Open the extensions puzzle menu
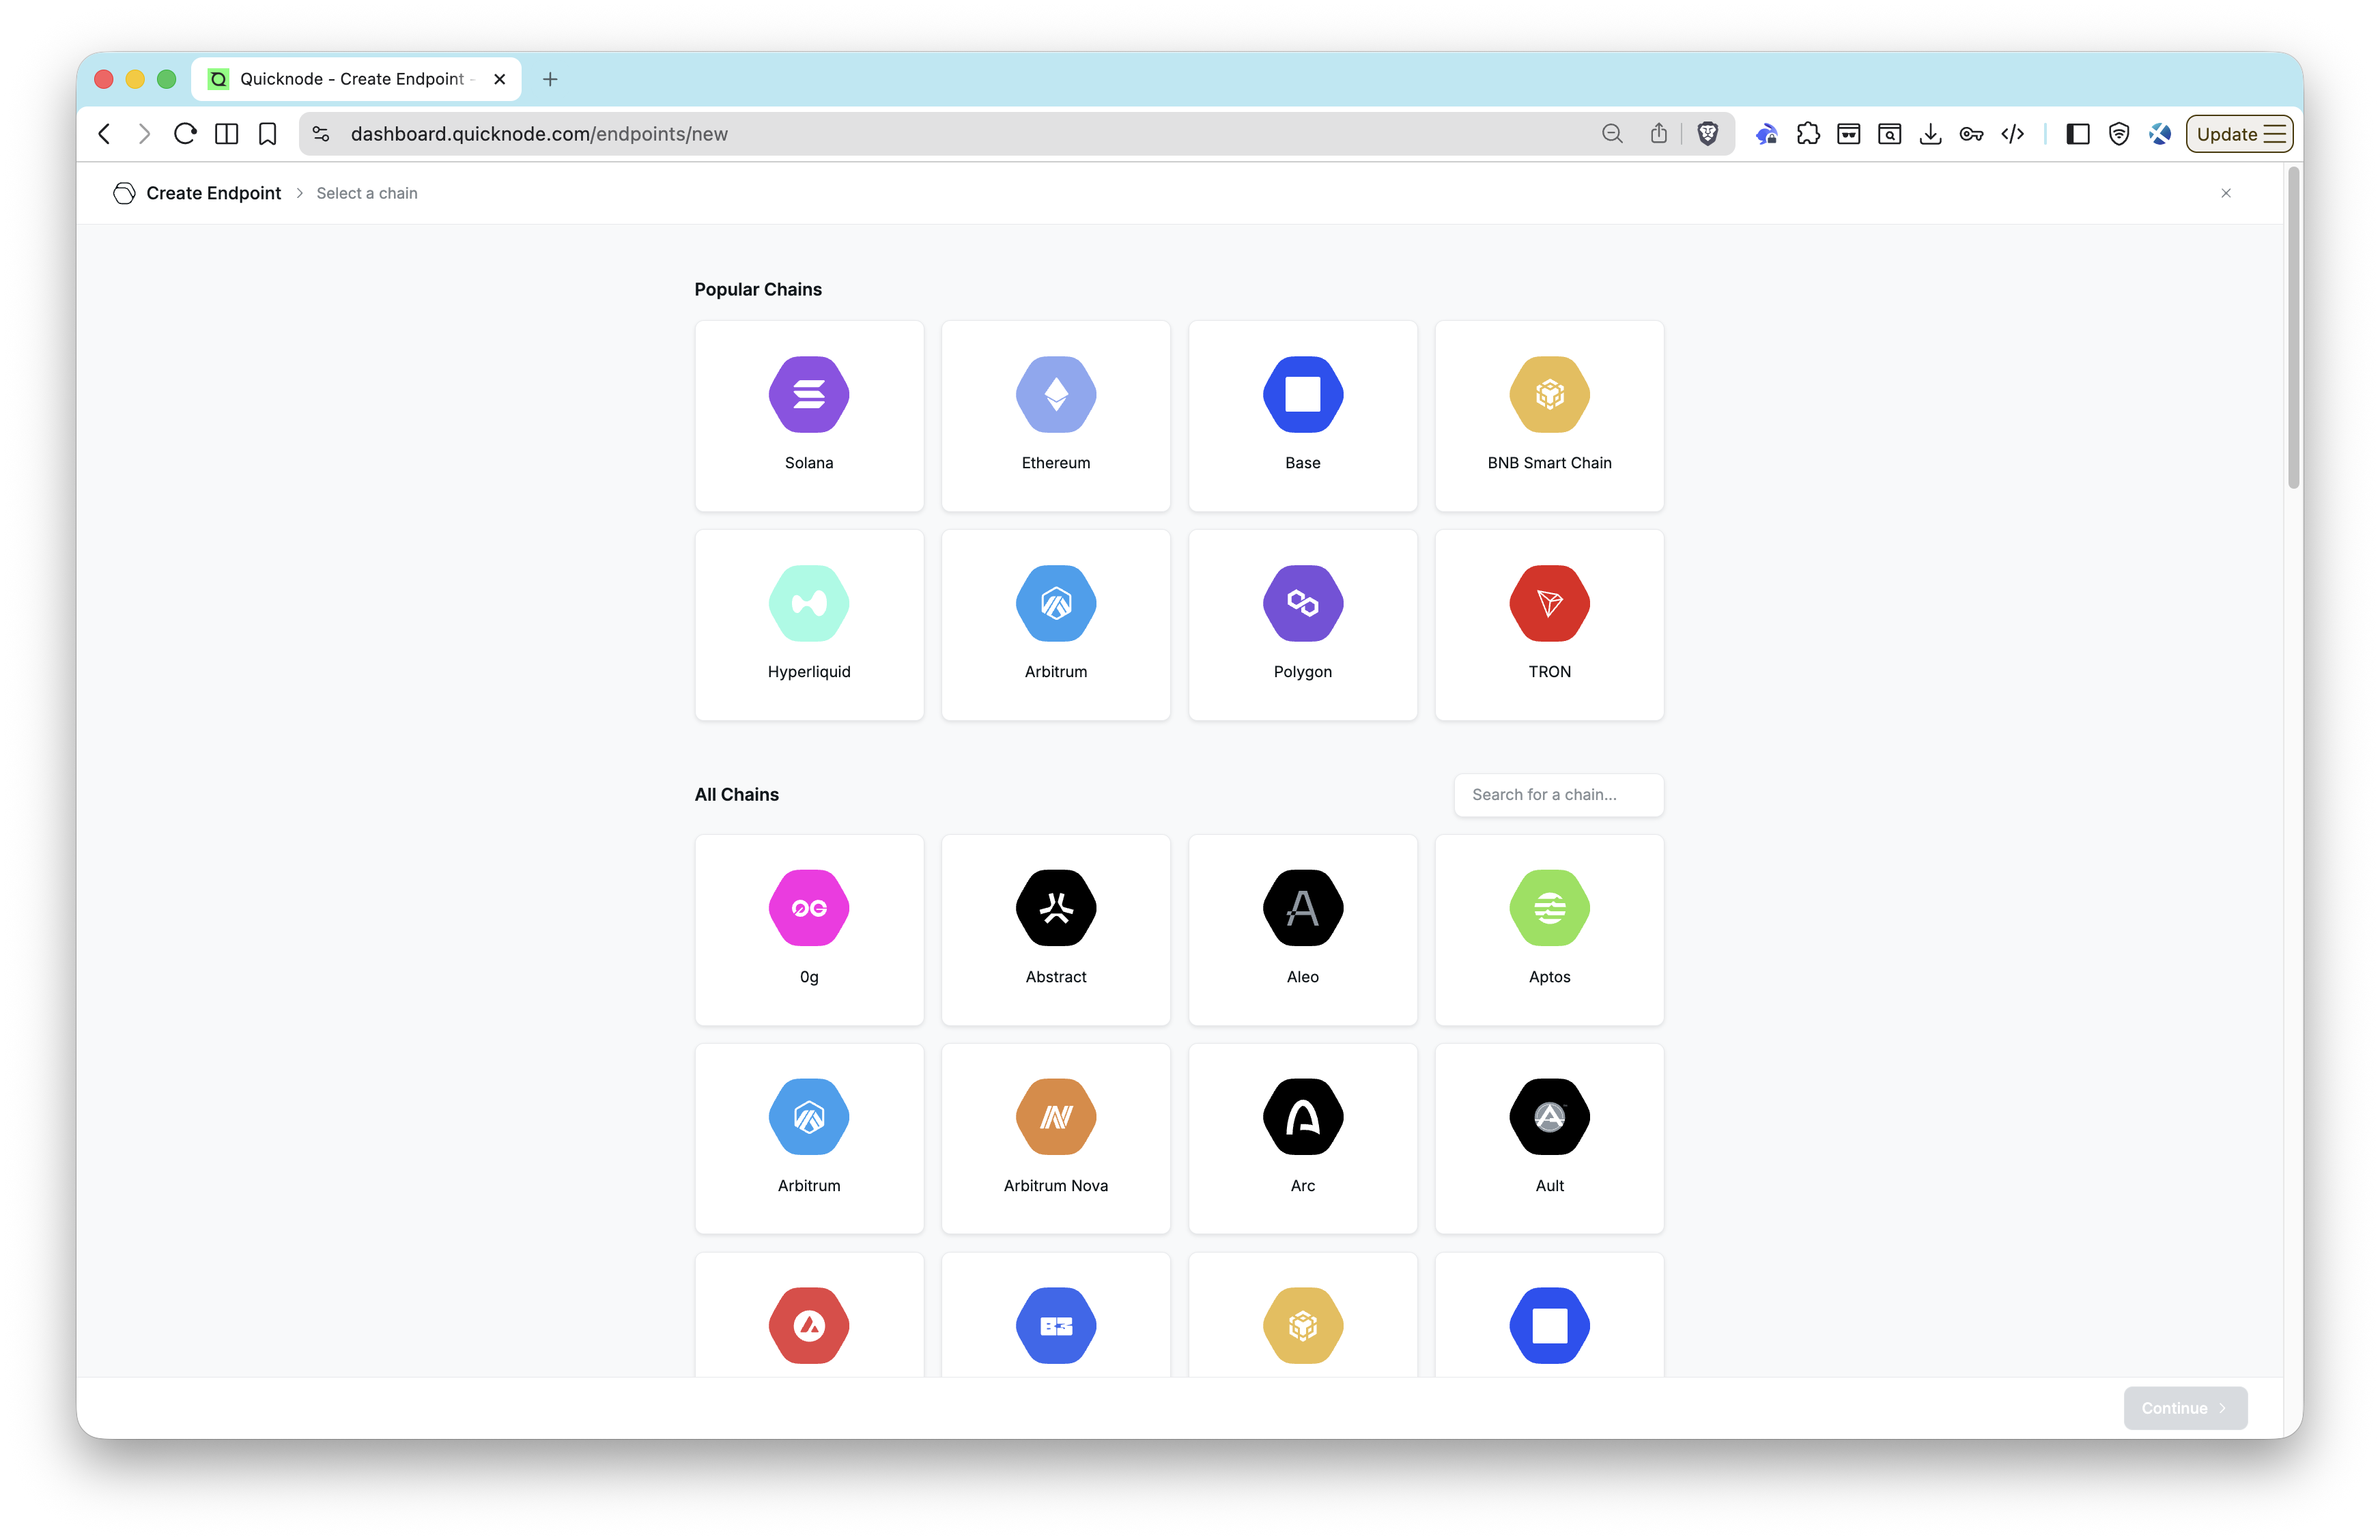This screenshot has height=1540, width=2380. pyautogui.click(x=1808, y=134)
